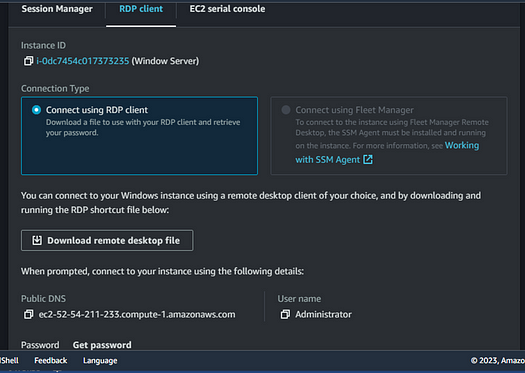Click the 'When prompted, connect to your instance' text

point(162,271)
